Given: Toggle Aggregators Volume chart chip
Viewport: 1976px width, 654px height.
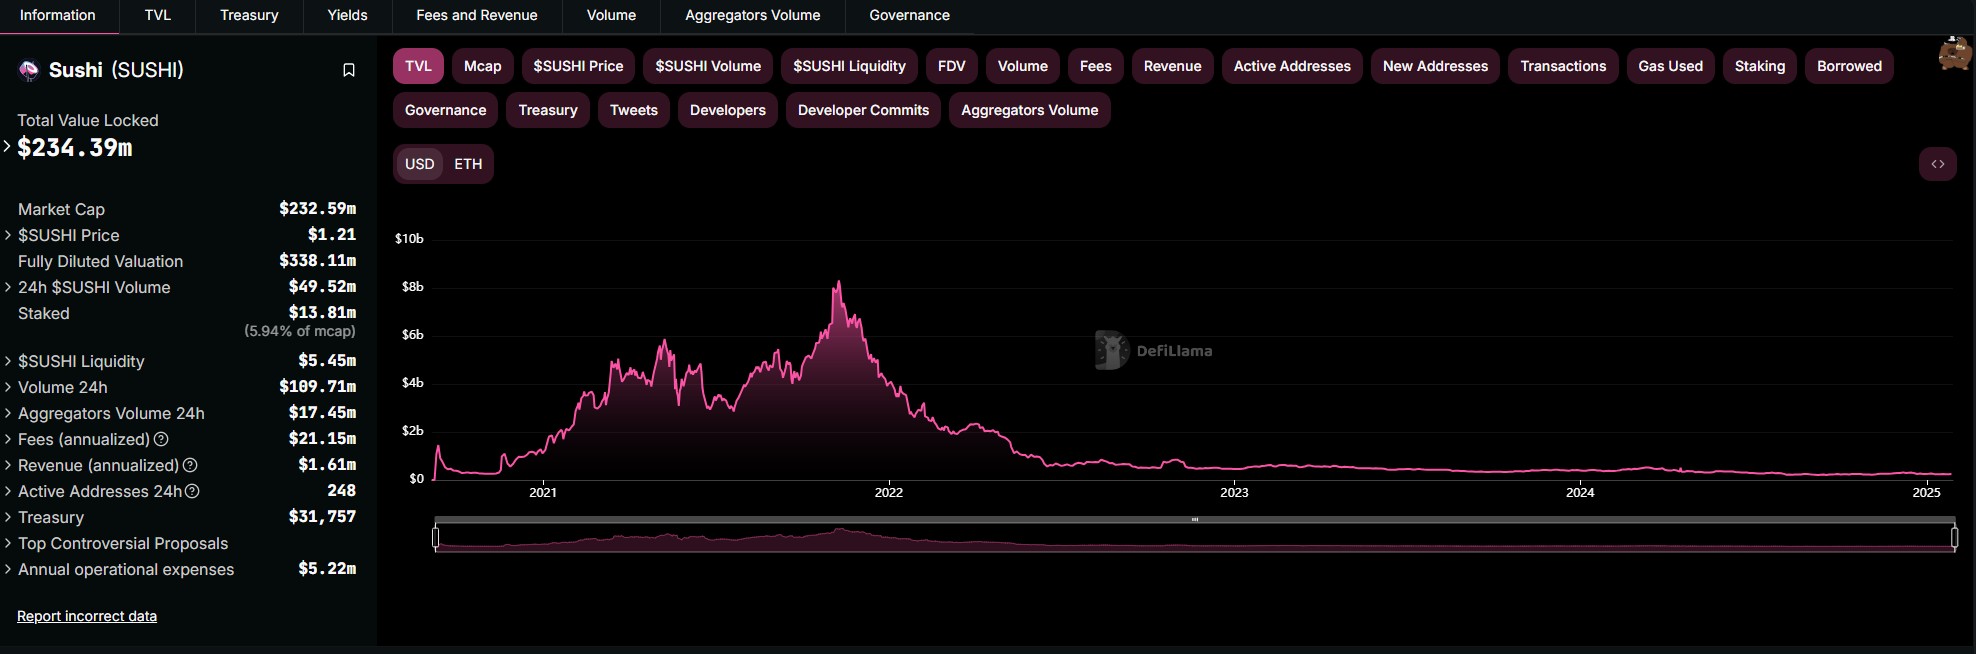Looking at the screenshot, I should [x=1029, y=110].
